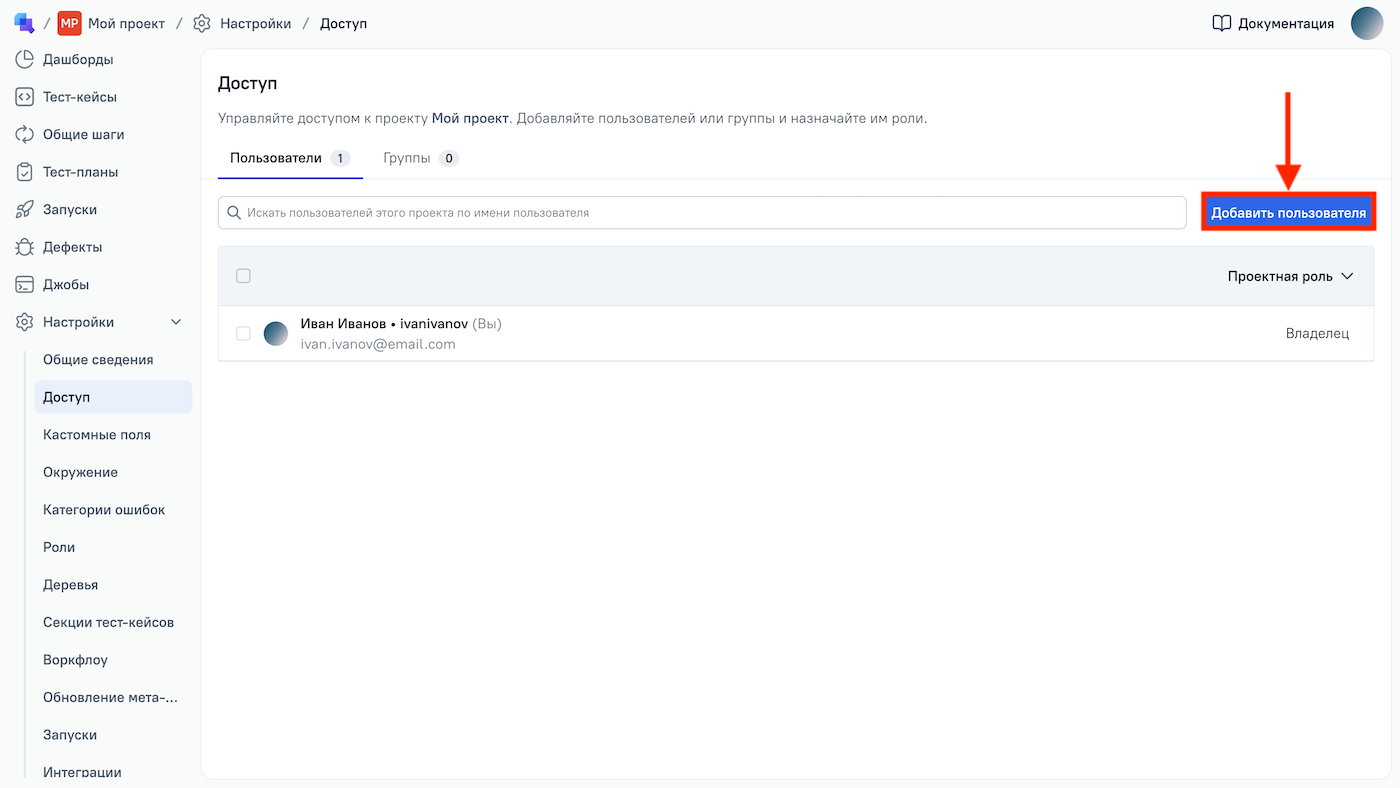Select the checkbox next to Иван Иванов

coord(243,333)
